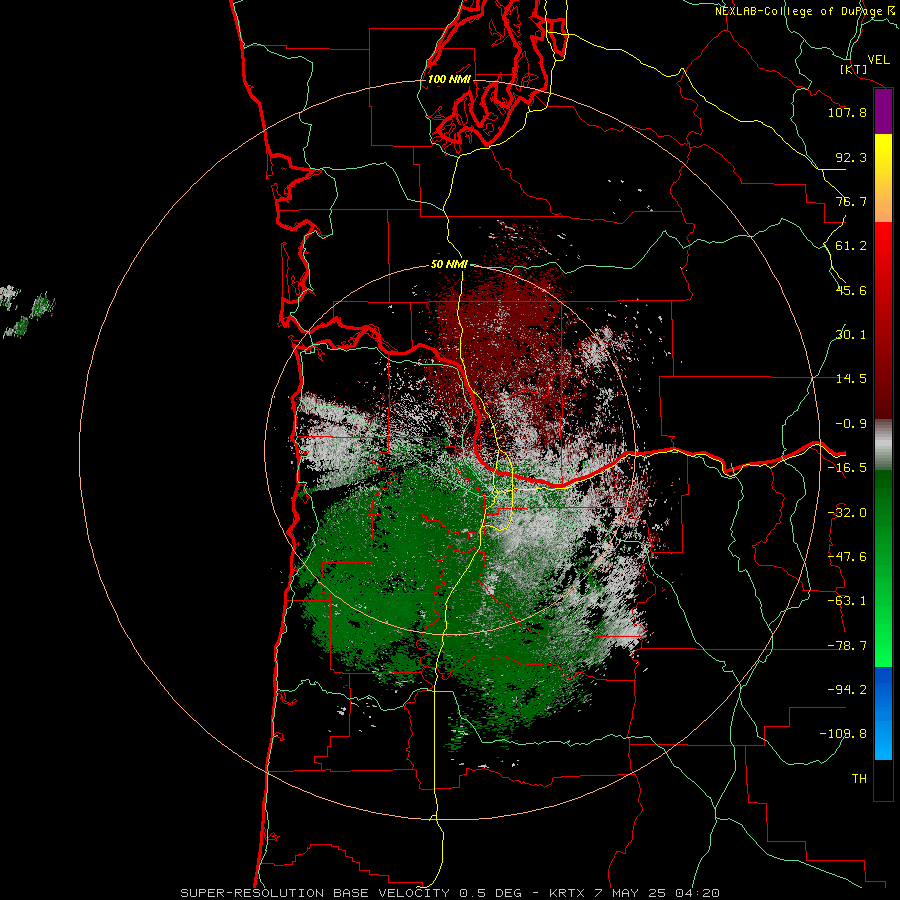This screenshot has width=900, height=900.
Task: Click the [KT] units label
Action: (x=854, y=69)
